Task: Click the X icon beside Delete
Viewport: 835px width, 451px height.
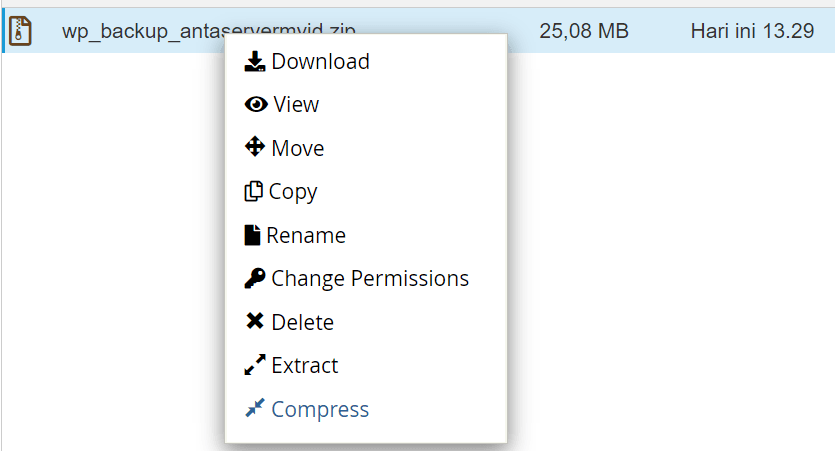Action: point(255,321)
